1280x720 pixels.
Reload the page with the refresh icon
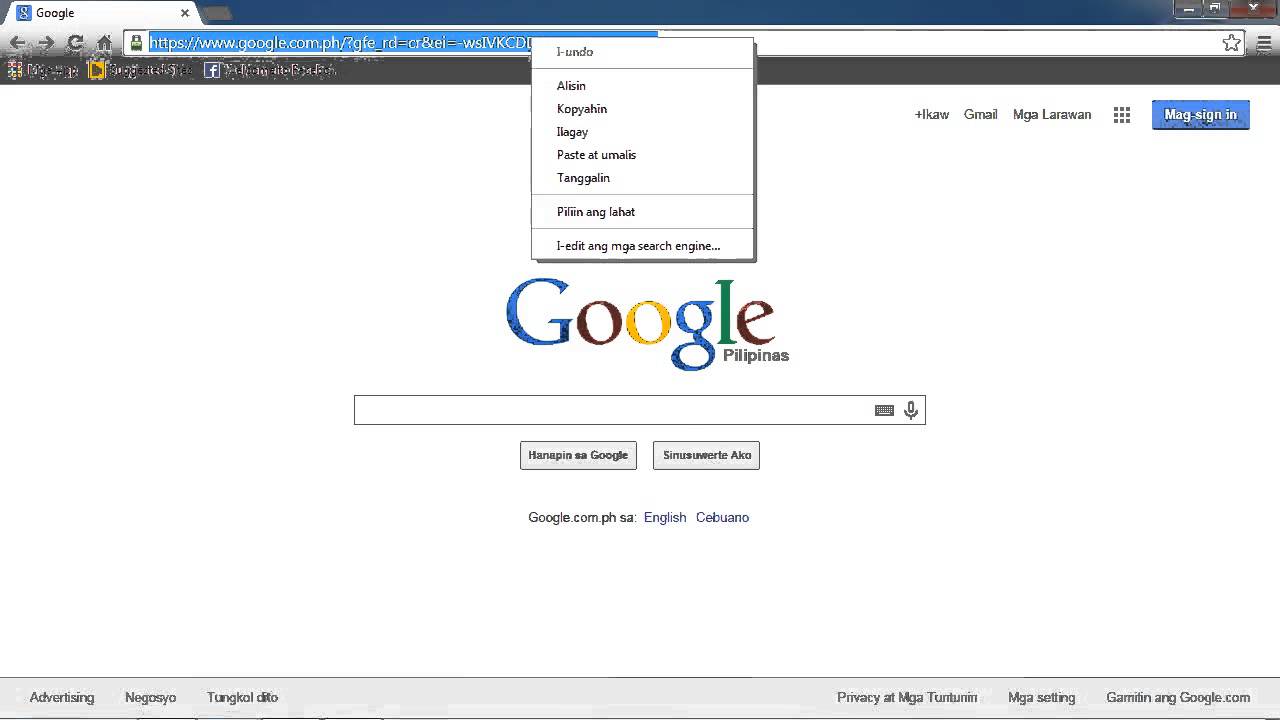point(75,43)
